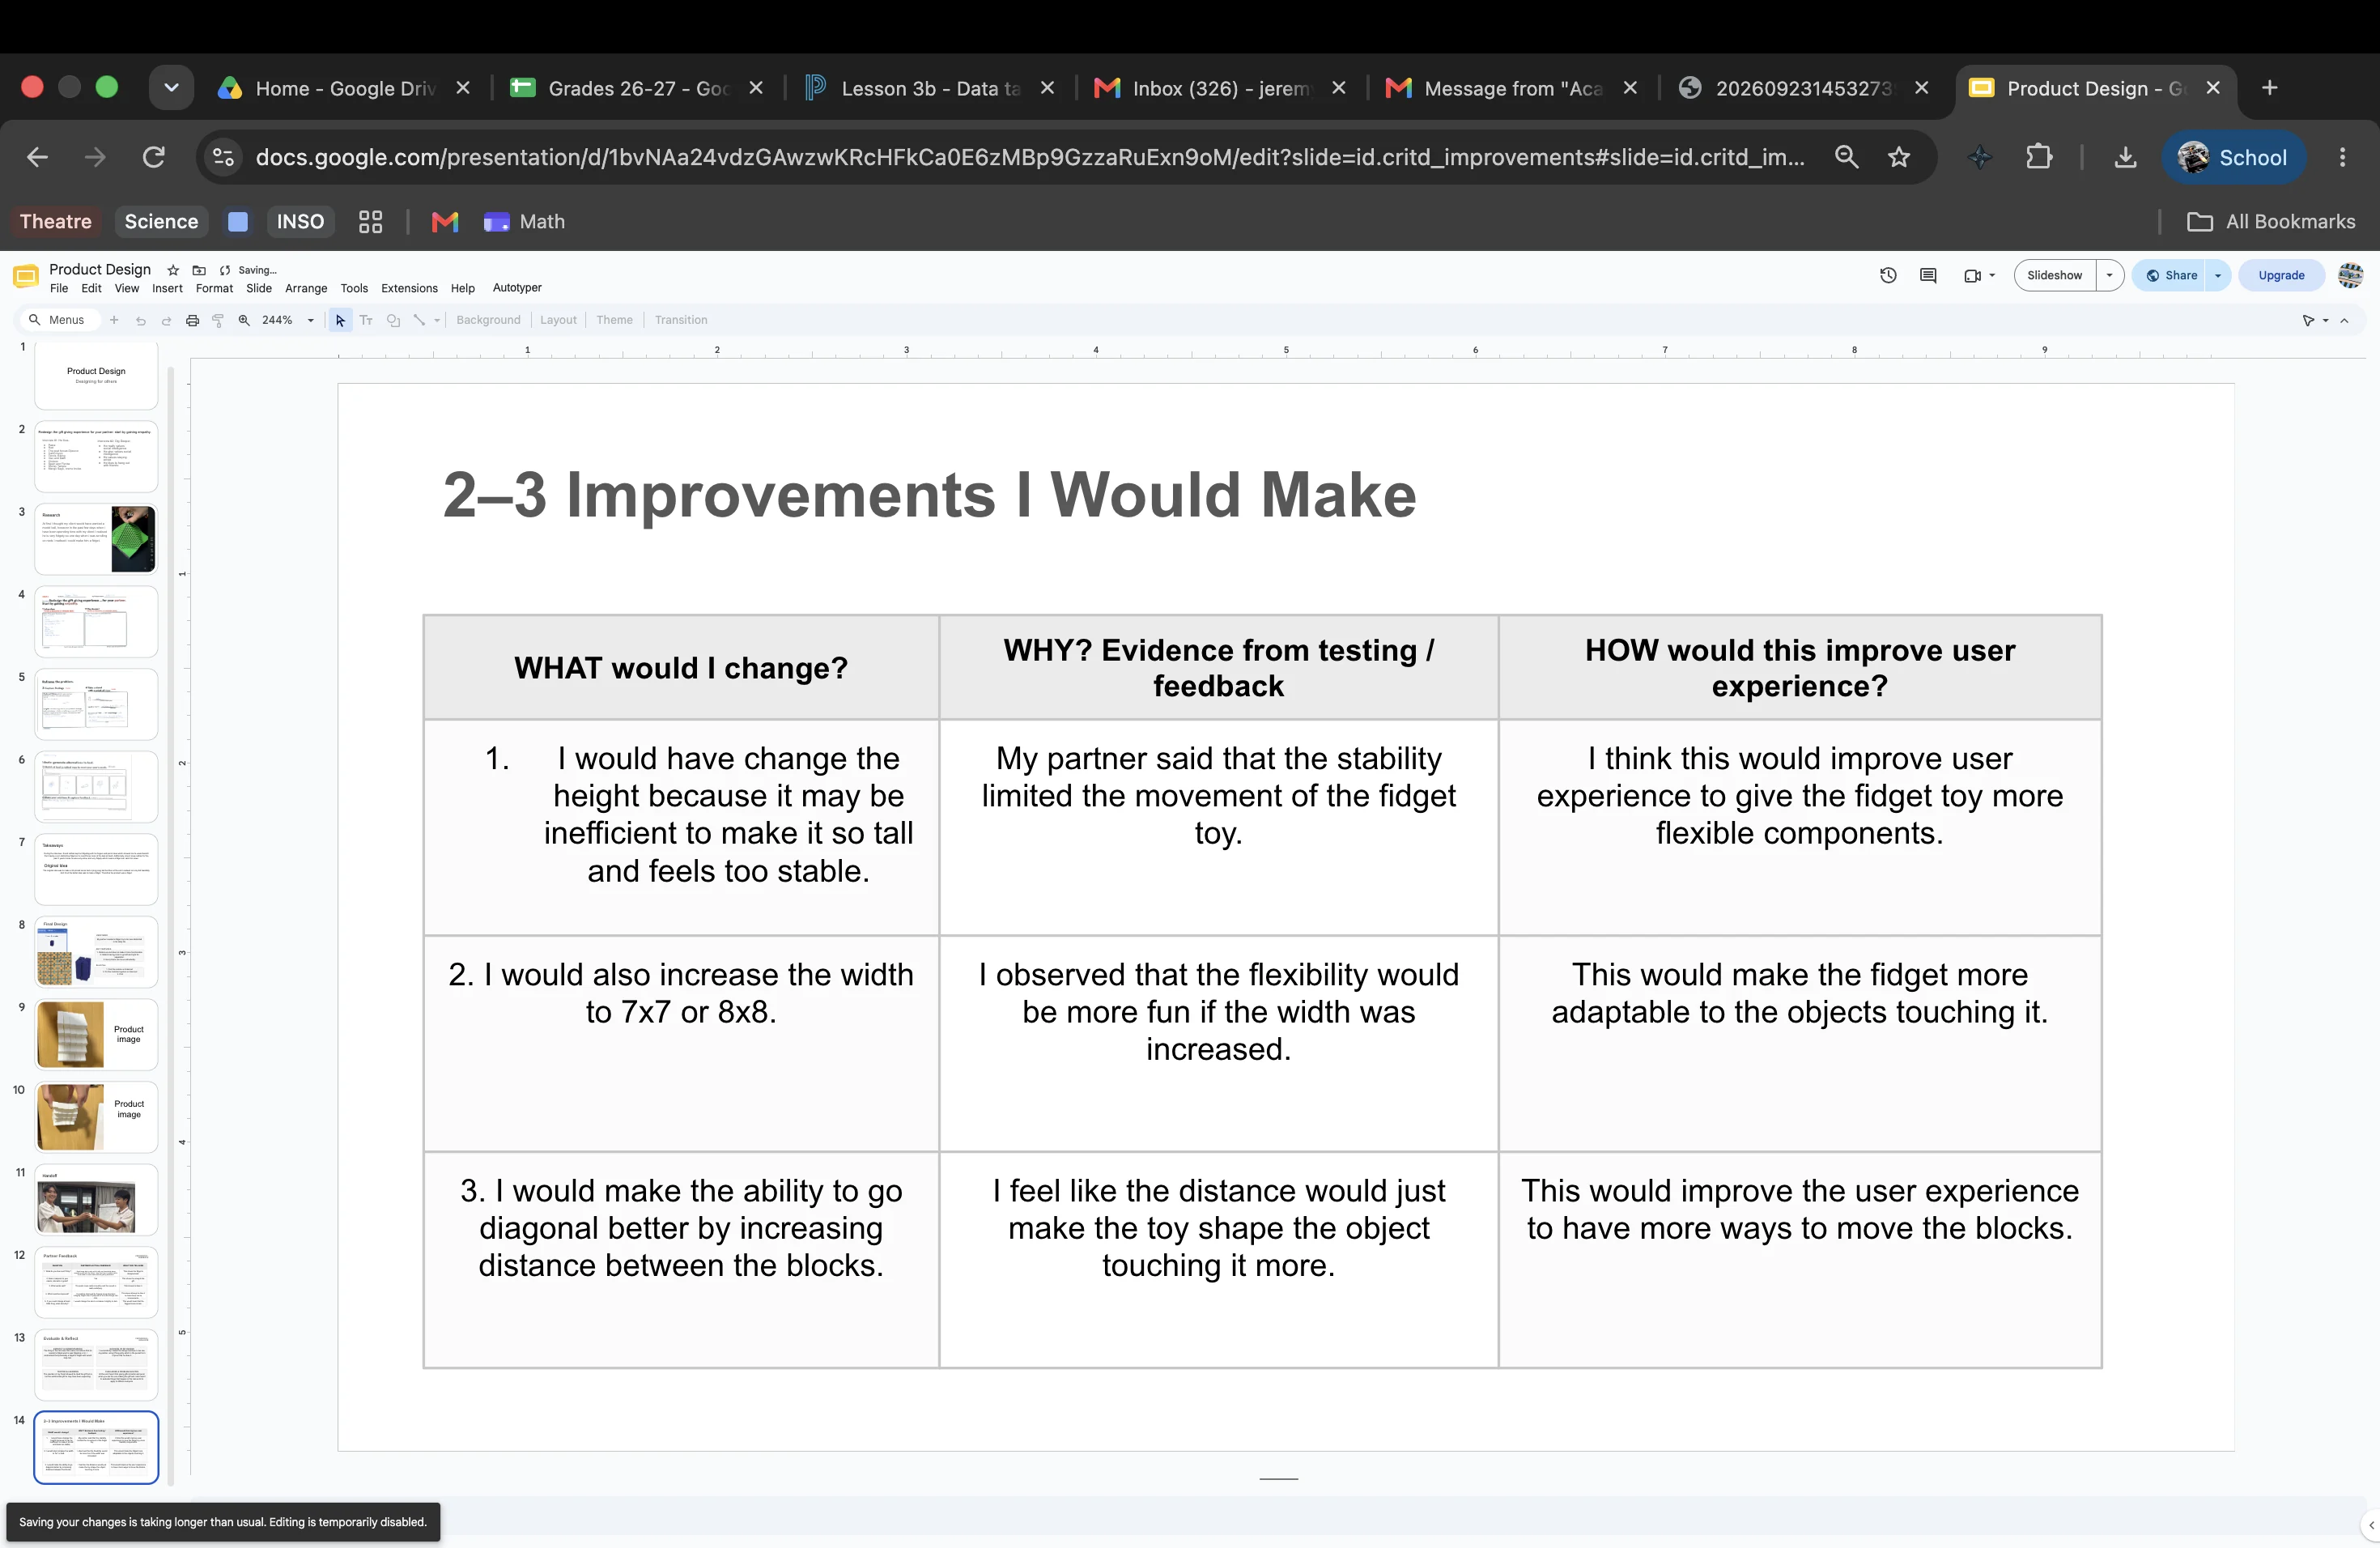Open the File menu
The width and height of the screenshot is (2380, 1548).
(x=59, y=288)
